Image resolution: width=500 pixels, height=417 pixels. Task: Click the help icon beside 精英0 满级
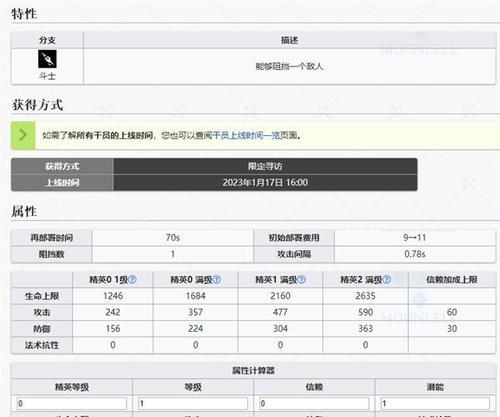(x=217, y=279)
